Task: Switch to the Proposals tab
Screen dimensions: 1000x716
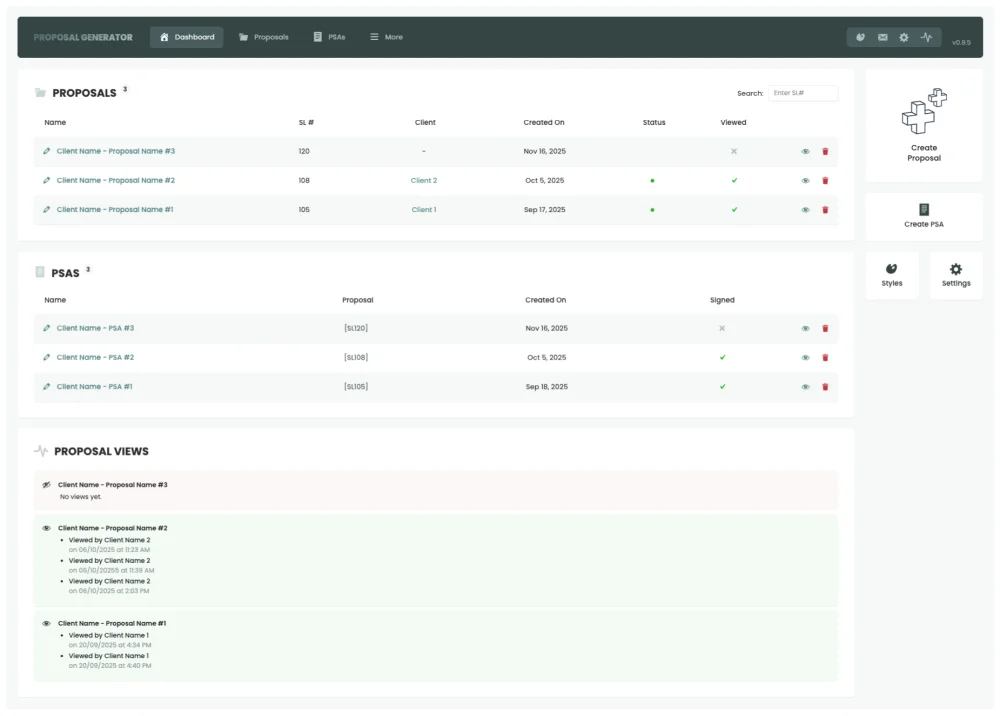Action: click(x=265, y=36)
